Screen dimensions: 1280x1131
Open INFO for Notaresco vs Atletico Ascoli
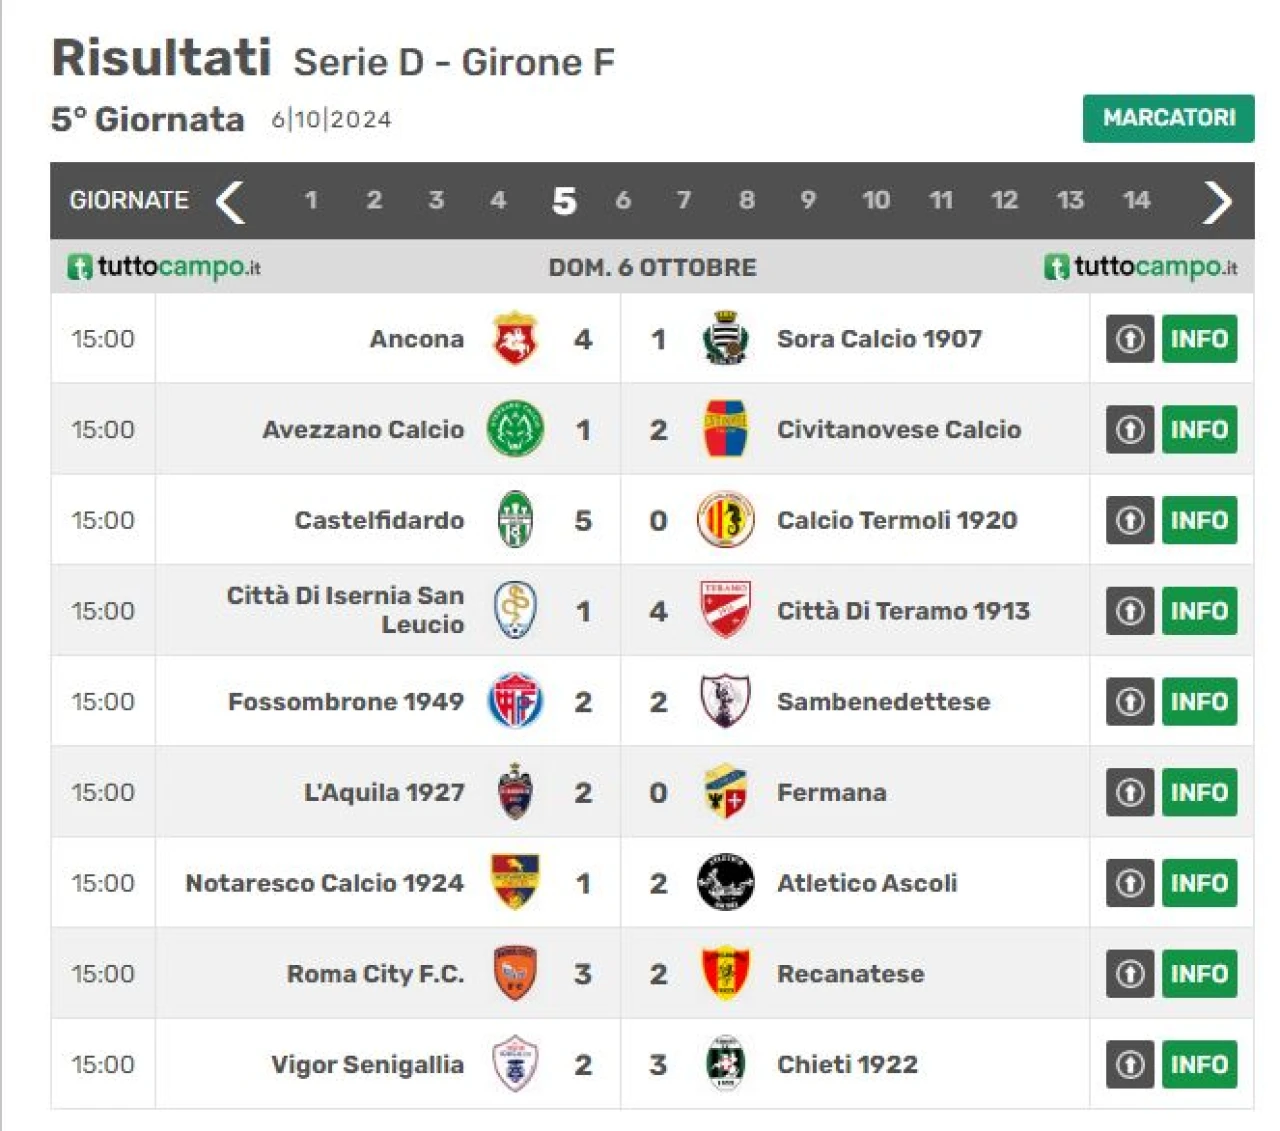pyautogui.click(x=1199, y=884)
